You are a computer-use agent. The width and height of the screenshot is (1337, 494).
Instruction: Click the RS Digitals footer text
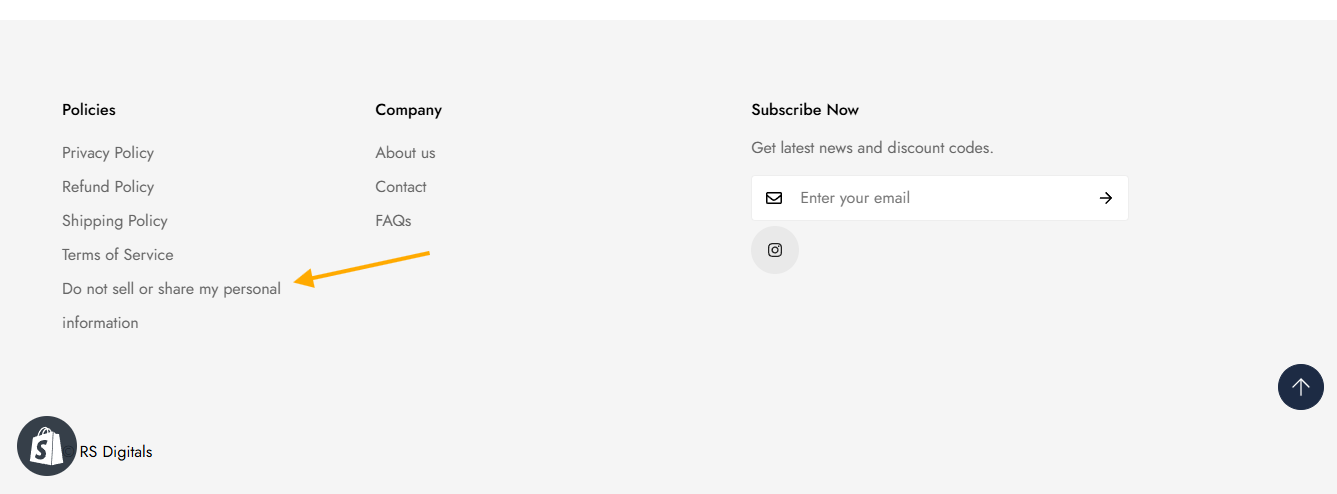[116, 452]
